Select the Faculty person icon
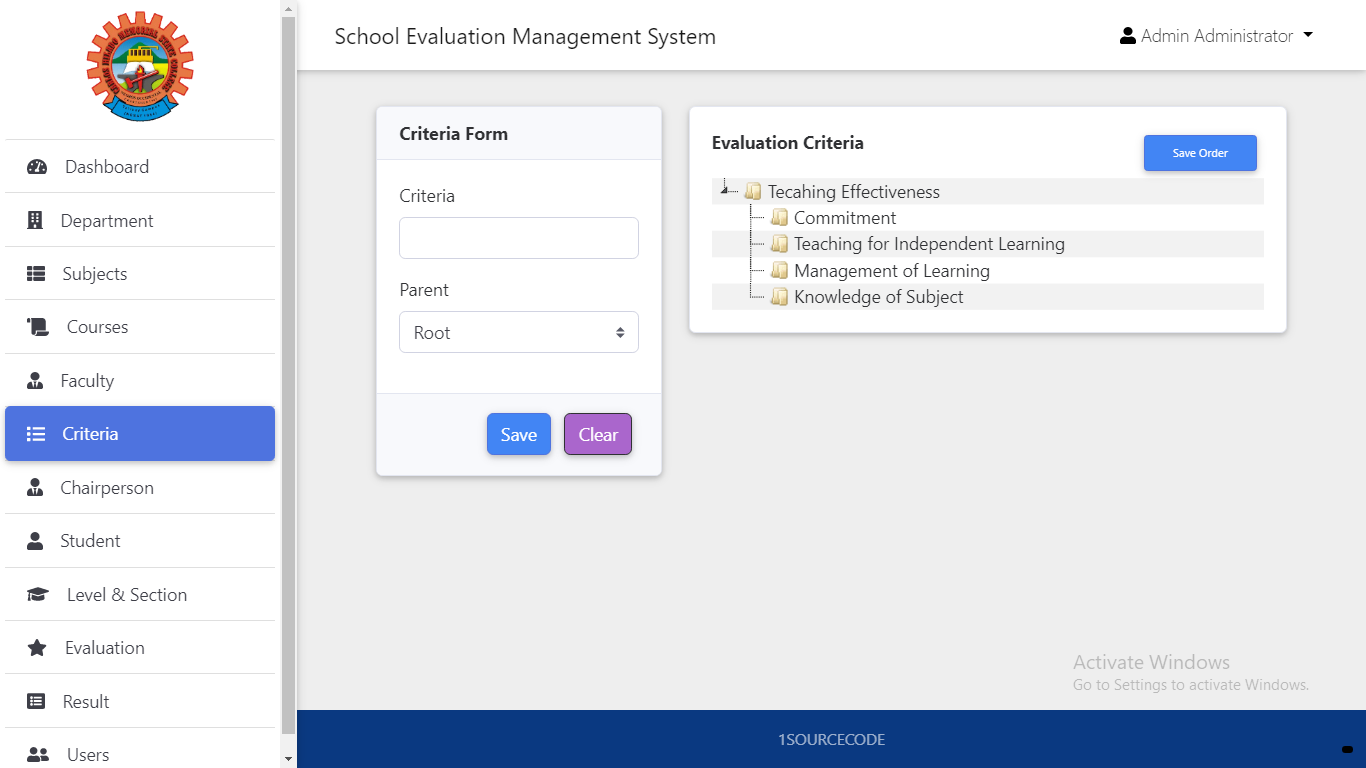 (x=36, y=380)
